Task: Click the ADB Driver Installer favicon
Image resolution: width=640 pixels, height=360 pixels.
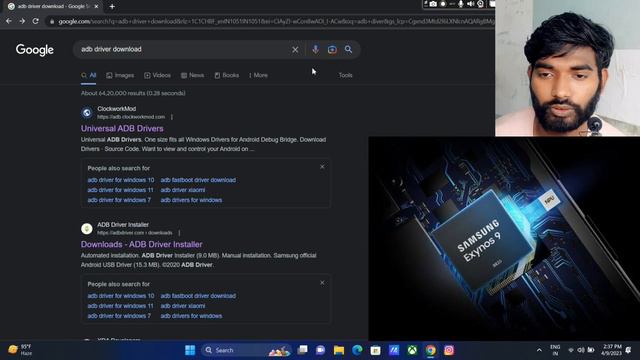Action: 87,229
